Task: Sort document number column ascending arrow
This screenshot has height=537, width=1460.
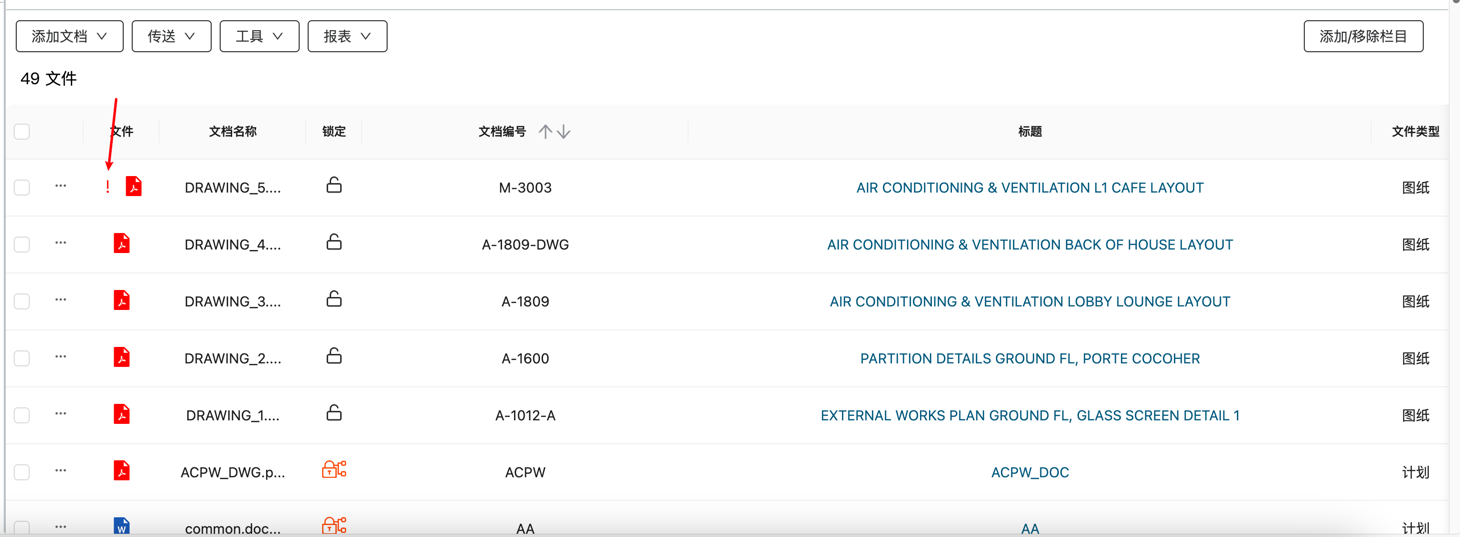Action: (x=545, y=132)
